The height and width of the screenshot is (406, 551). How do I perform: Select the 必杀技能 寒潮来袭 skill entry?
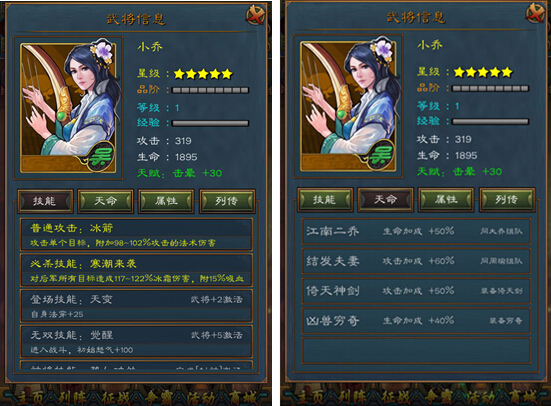tap(136, 270)
